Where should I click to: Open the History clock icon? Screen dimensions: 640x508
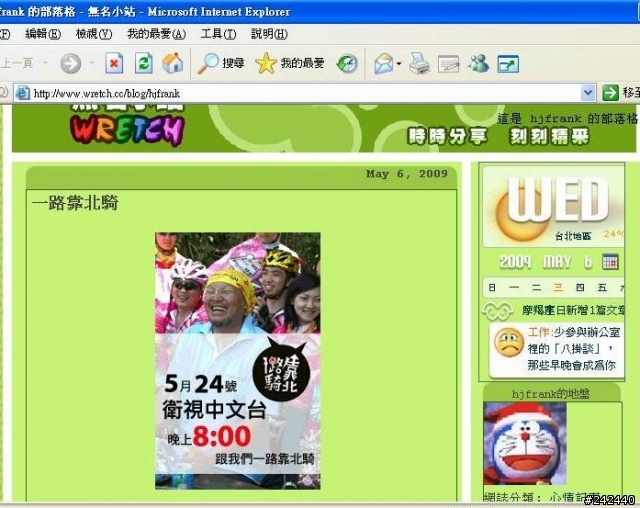347,64
